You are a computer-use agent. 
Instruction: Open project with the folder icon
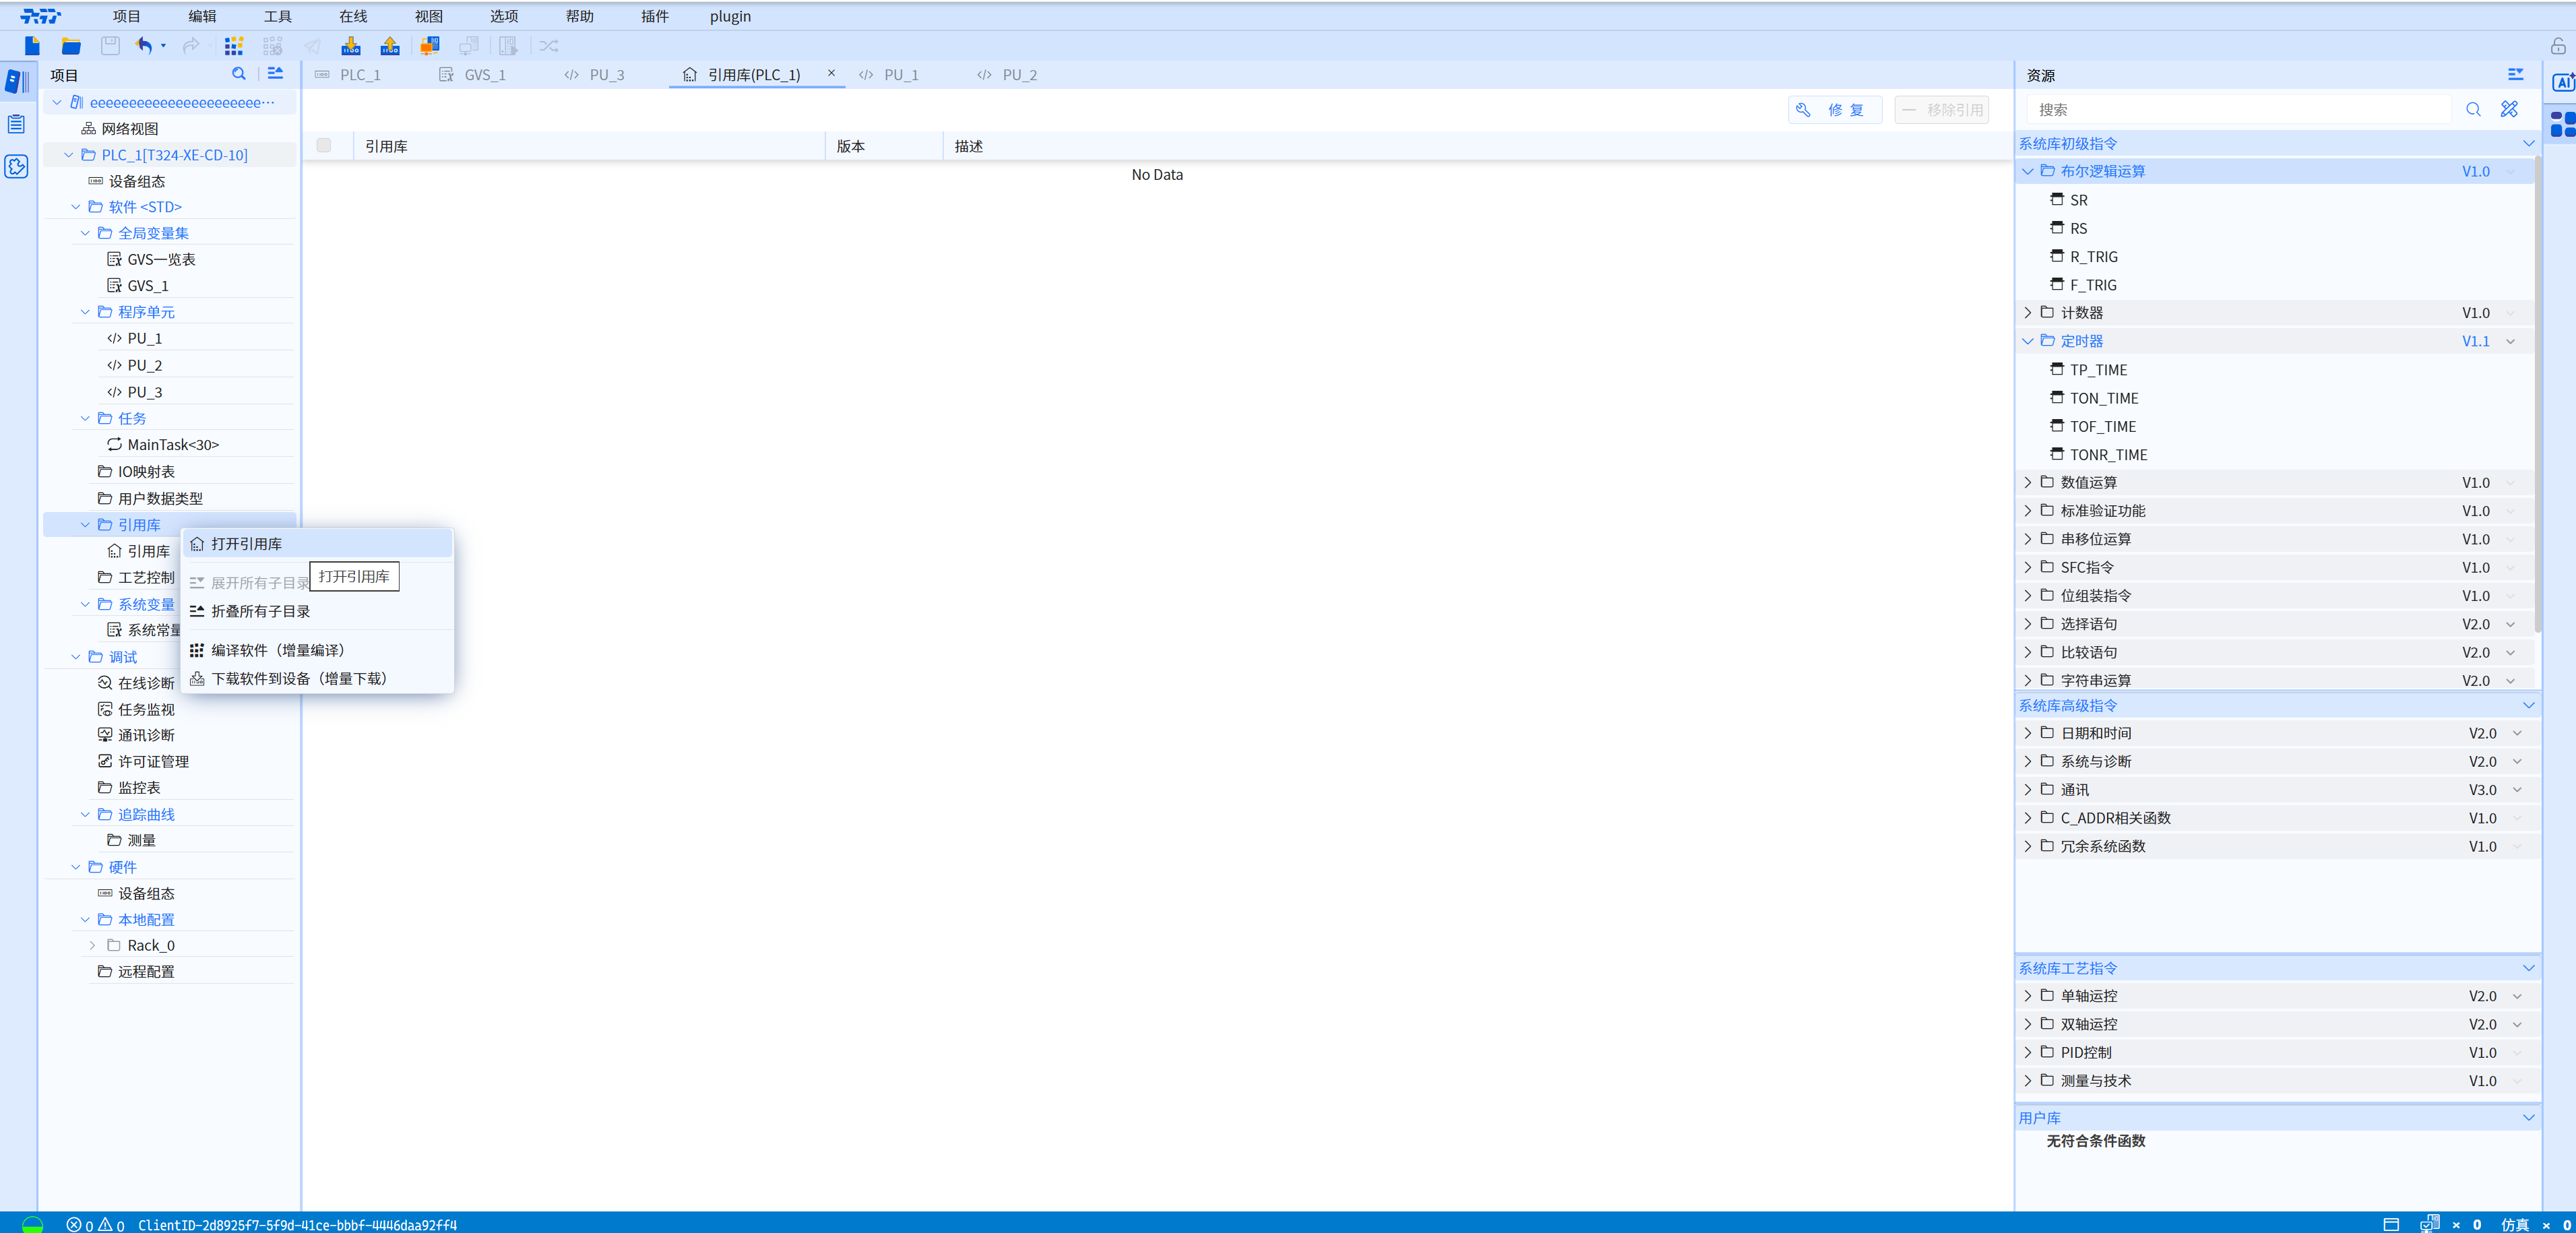point(71,45)
